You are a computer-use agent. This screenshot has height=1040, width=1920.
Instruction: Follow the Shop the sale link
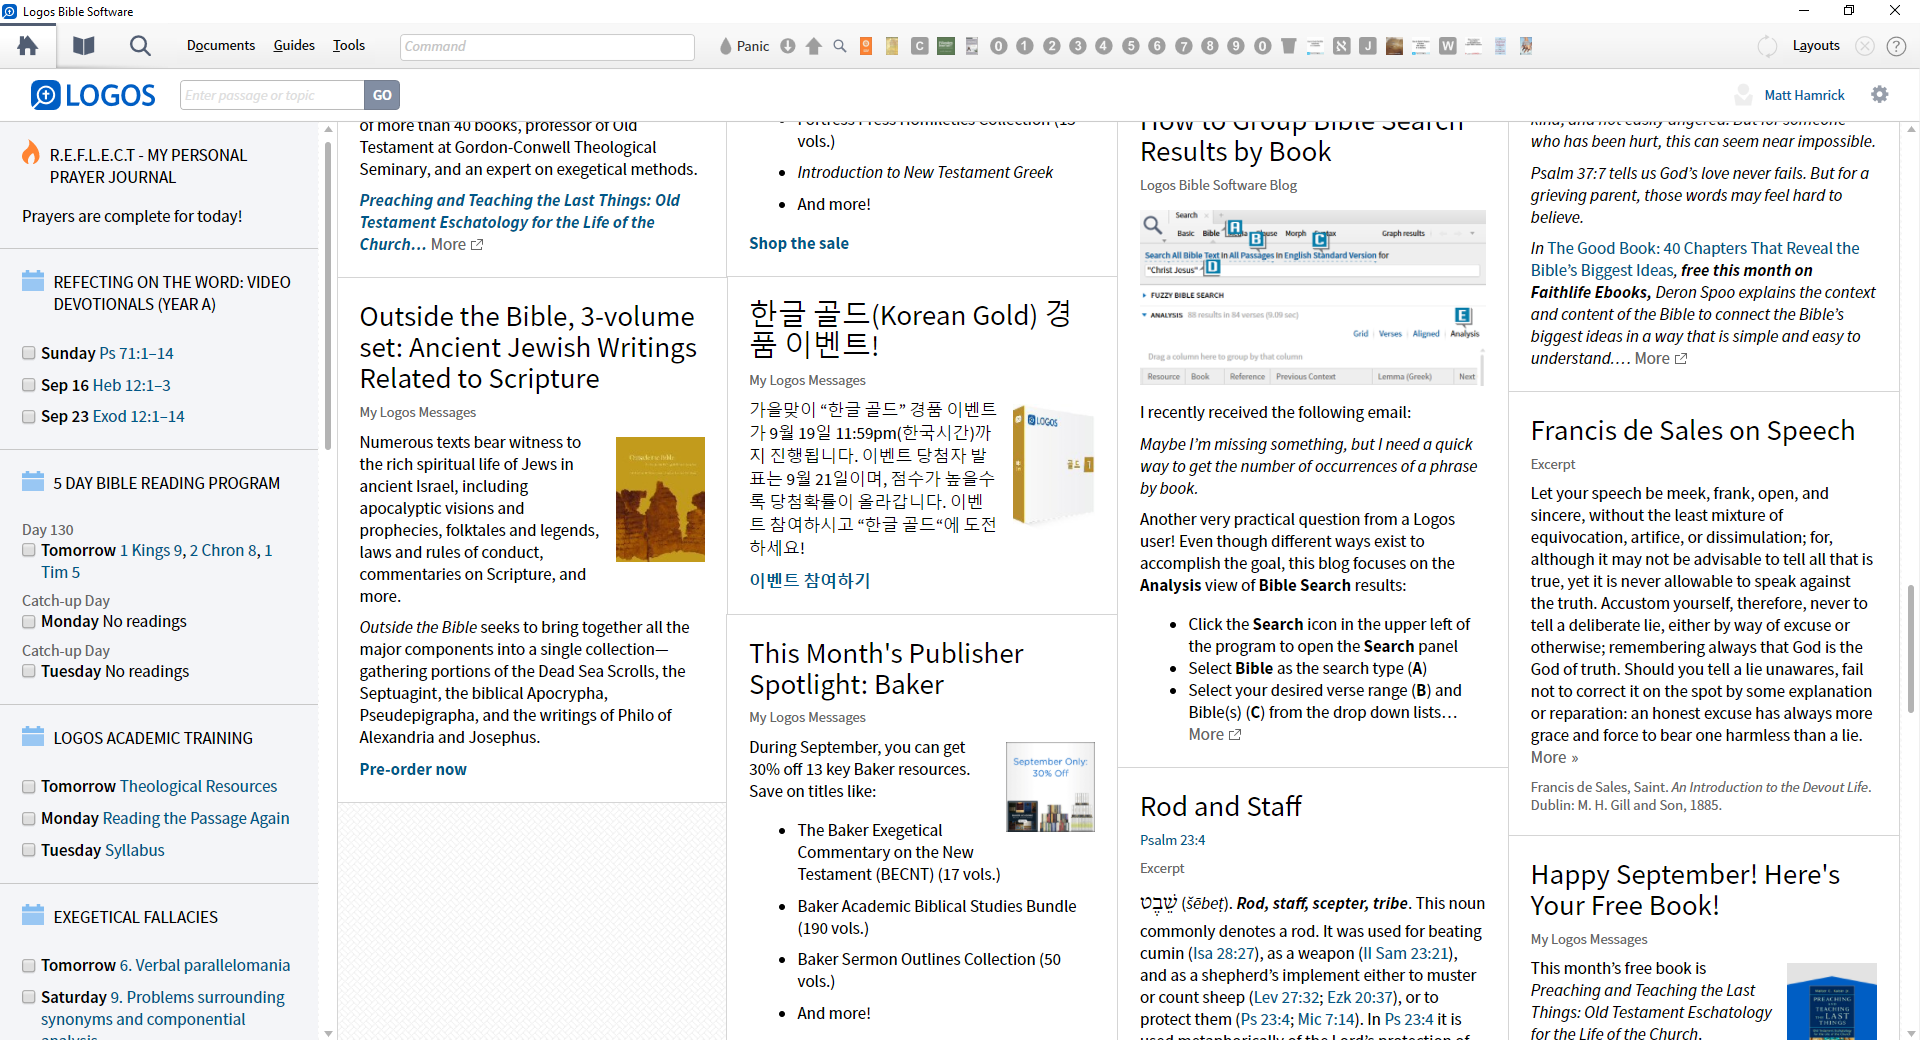(x=799, y=243)
